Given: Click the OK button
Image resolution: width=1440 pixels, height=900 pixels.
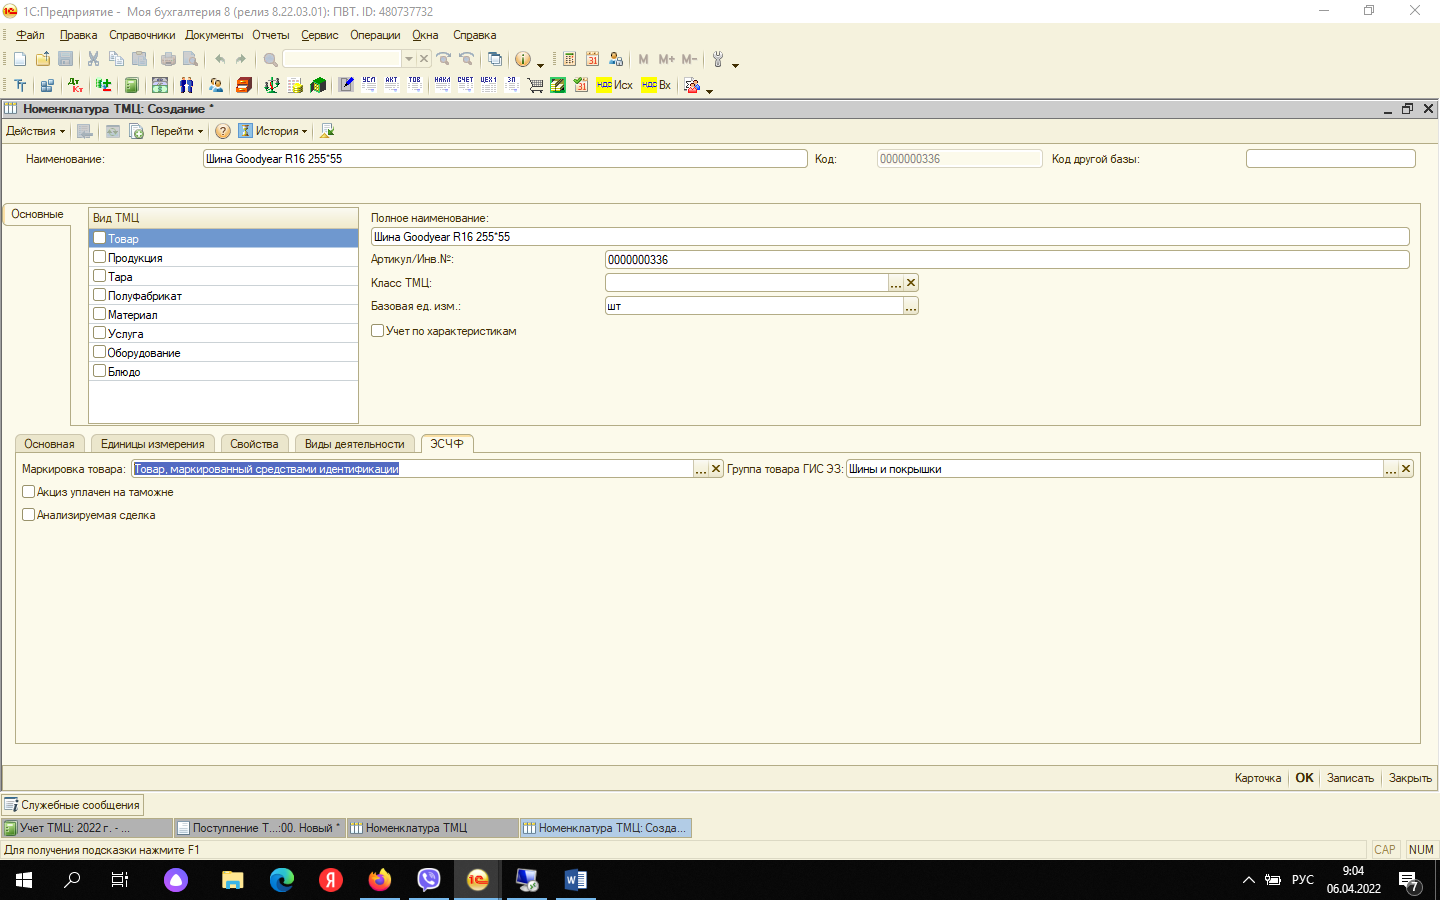Looking at the screenshot, I should point(1304,778).
